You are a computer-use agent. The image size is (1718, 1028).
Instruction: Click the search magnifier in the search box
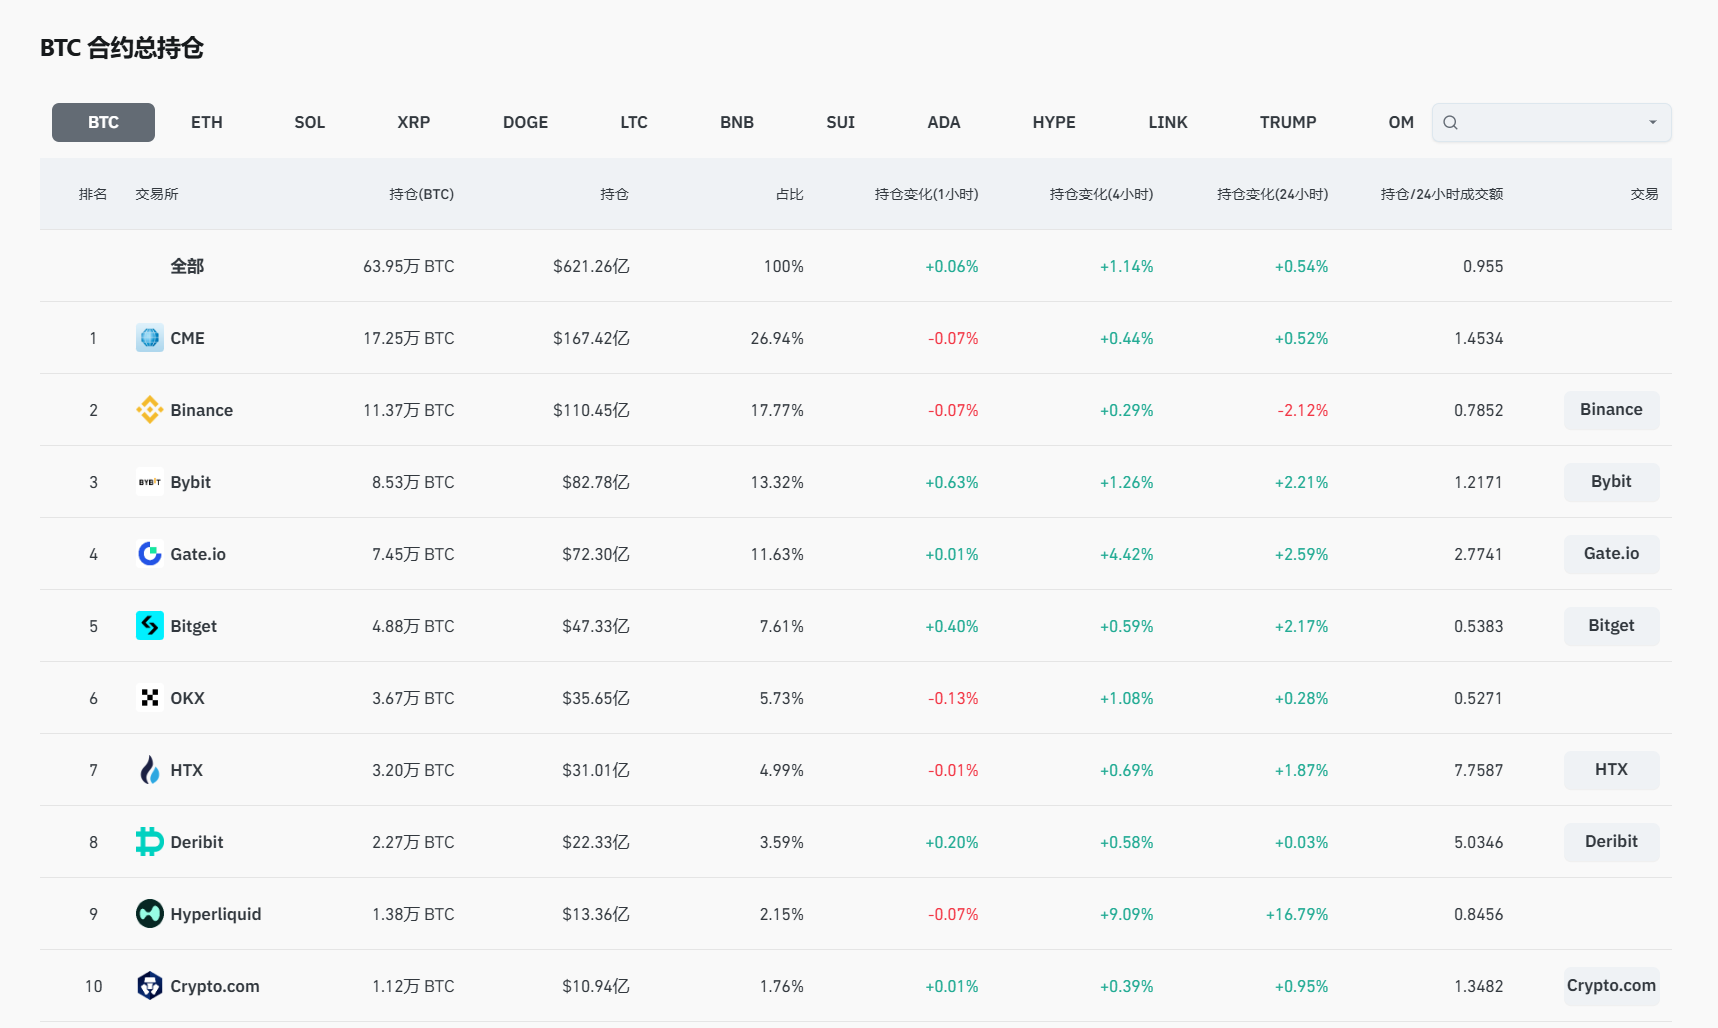tap(1451, 122)
